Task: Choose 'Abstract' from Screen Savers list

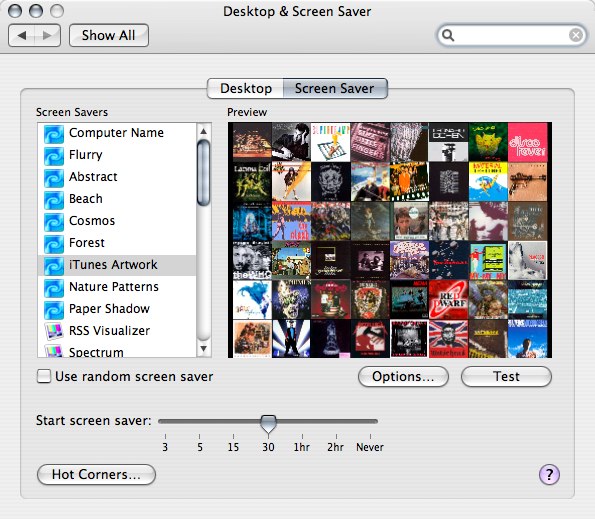Action: click(117, 177)
